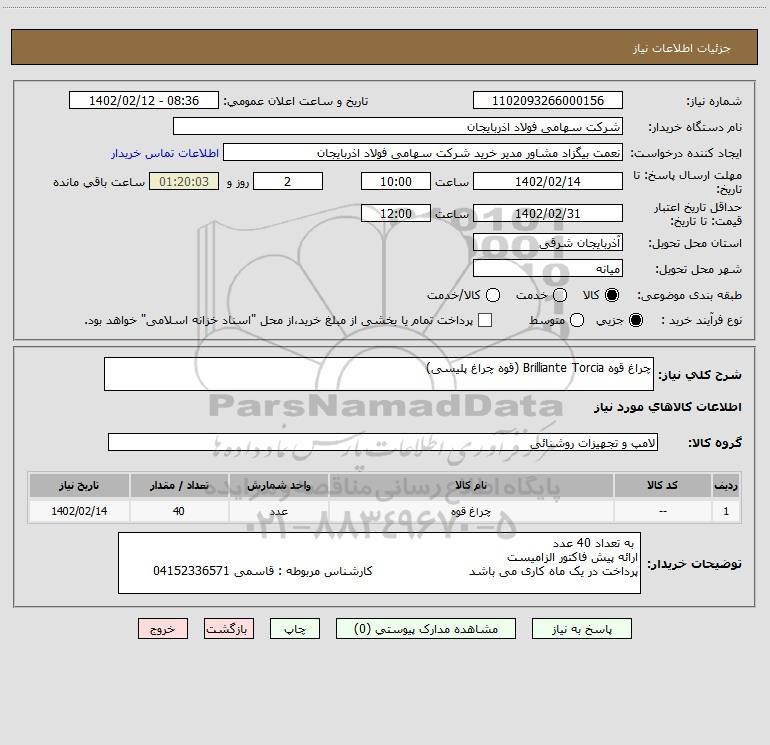Click goods group field لامپ و تجهیزات روشنائی
The width and height of the screenshot is (770, 745).
point(383,442)
